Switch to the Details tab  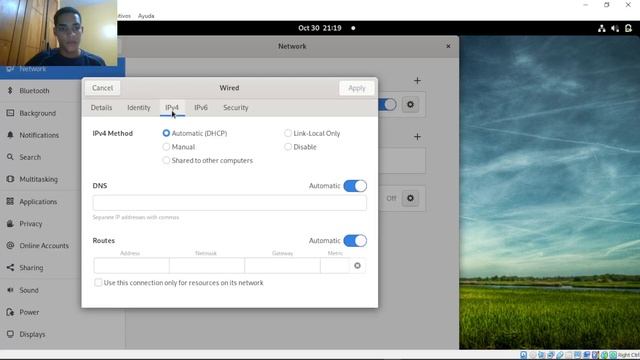pos(101,108)
